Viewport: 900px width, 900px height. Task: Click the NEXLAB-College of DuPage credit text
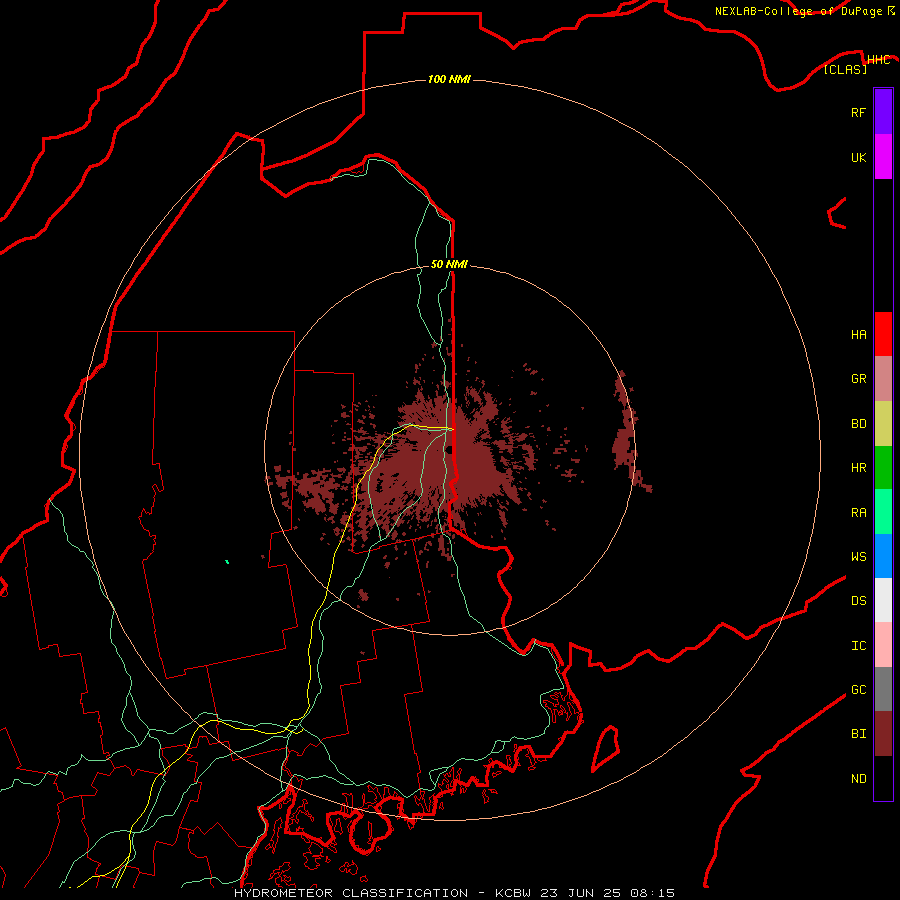tap(798, 11)
